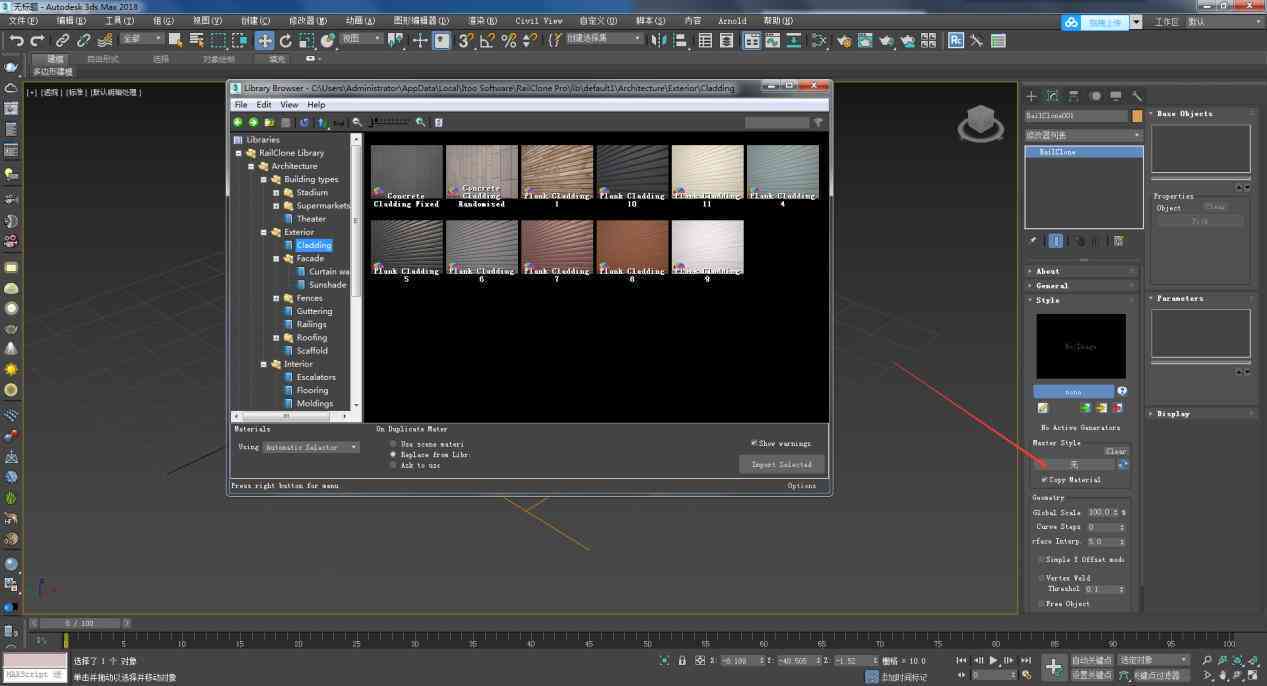Open the Arnold menu in 3ds Max
The height and width of the screenshot is (686, 1267).
732,20
